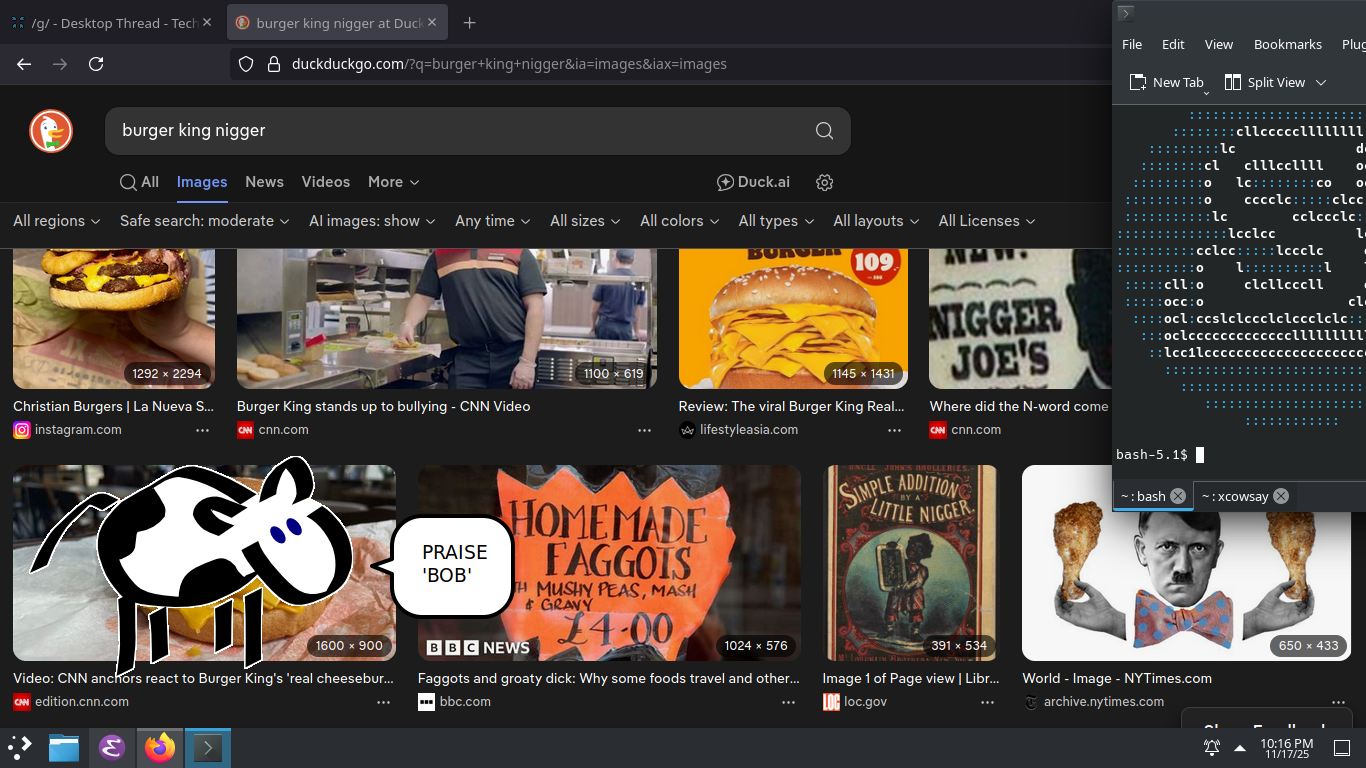This screenshot has height=768, width=1366.
Task: Expand hidden system tray icons arrow
Action: 1240,748
